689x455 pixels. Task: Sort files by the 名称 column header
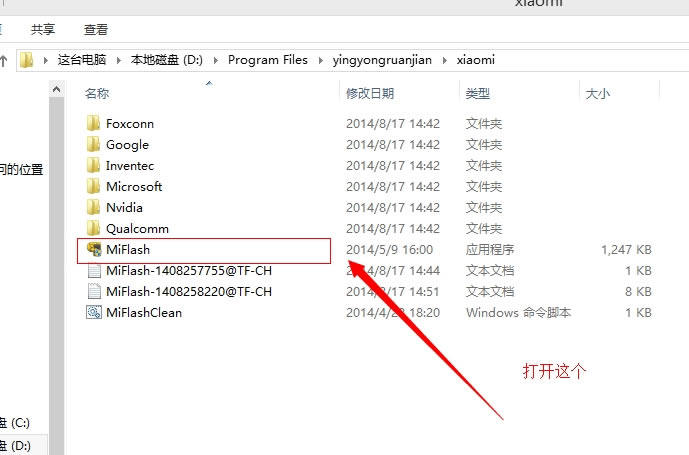[97, 93]
